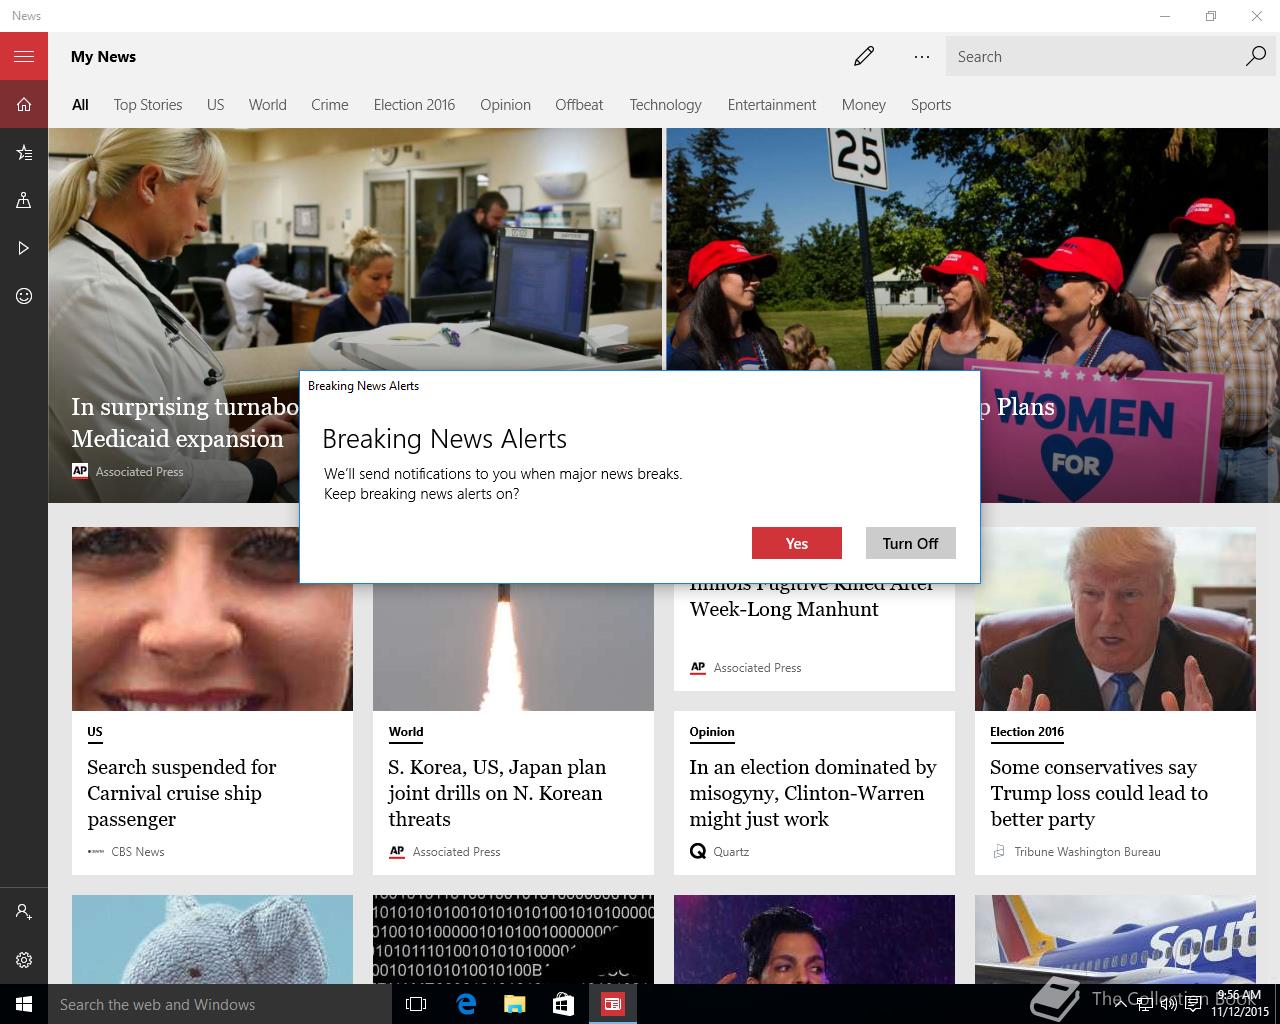Viewport: 1280px width, 1024px height.
Task: Click Election 2016 label on Trump card
Action: (1027, 732)
